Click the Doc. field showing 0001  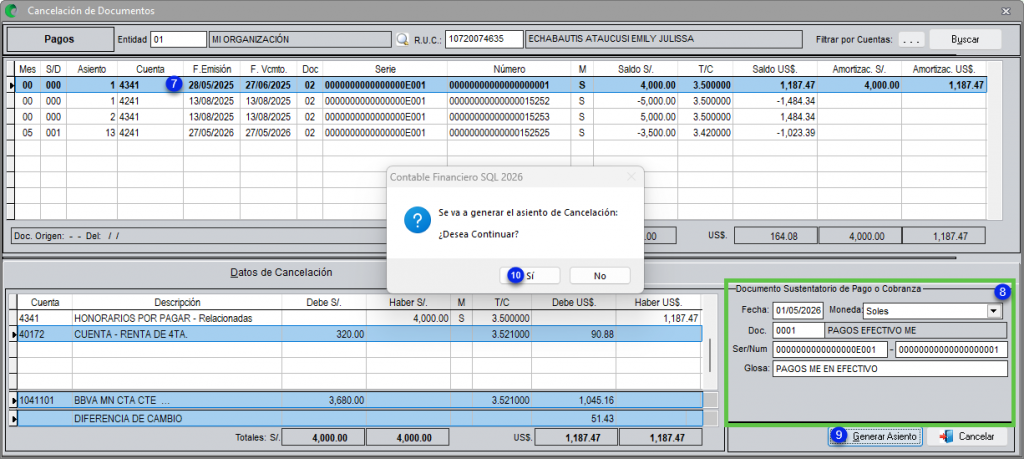[798, 330]
